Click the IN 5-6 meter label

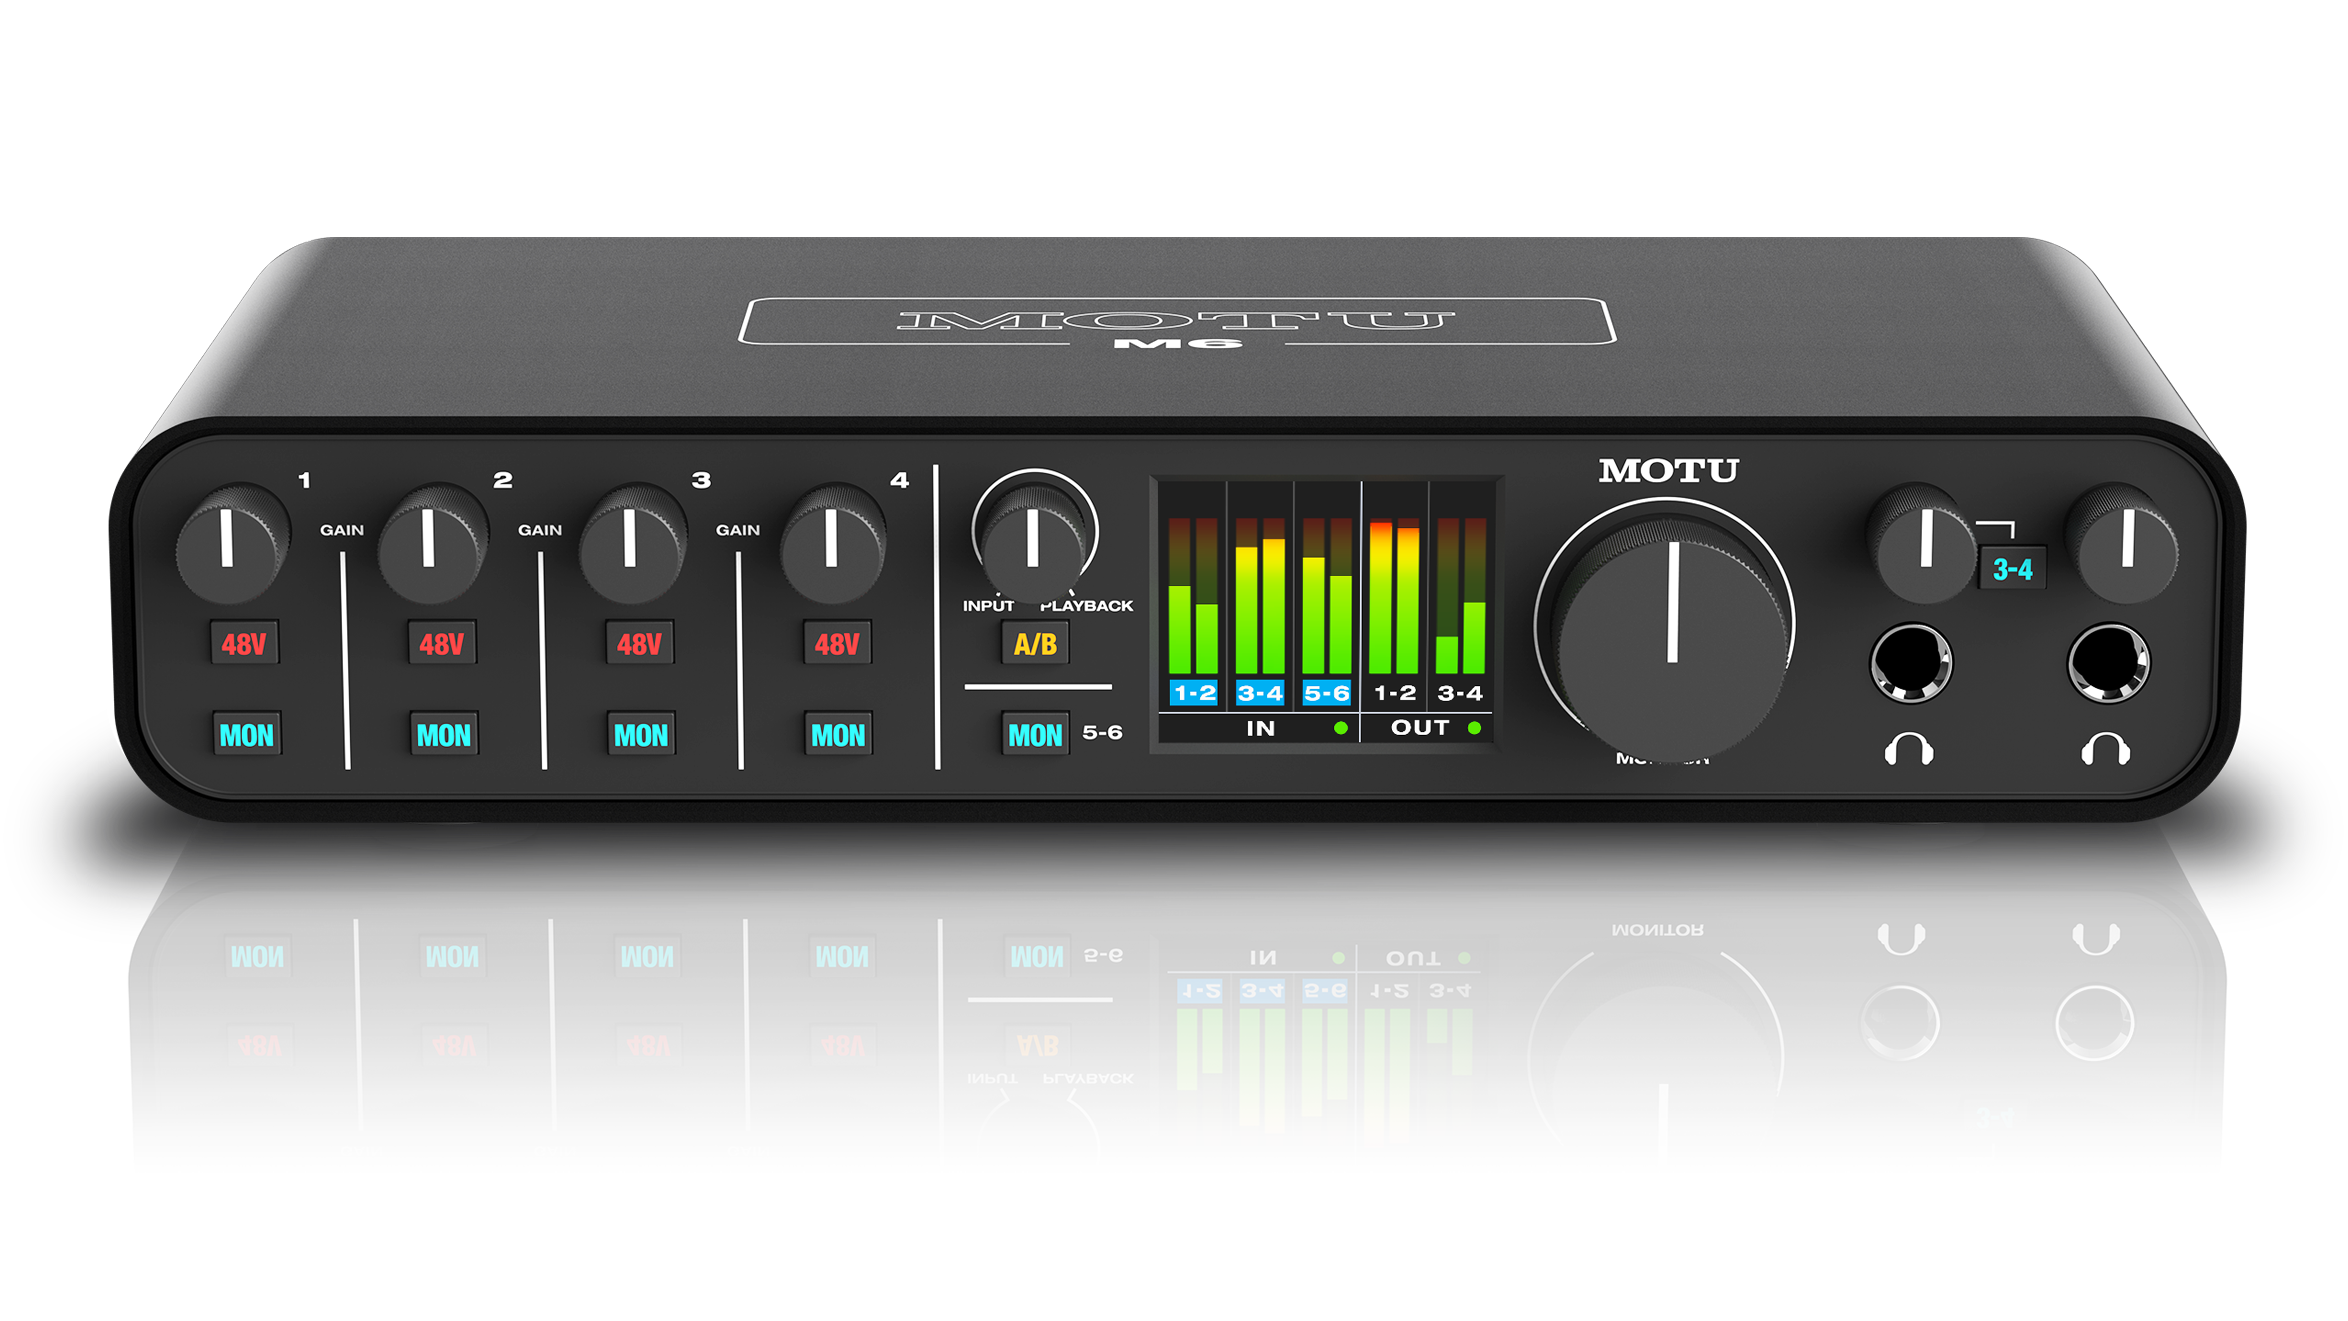coord(1327,692)
